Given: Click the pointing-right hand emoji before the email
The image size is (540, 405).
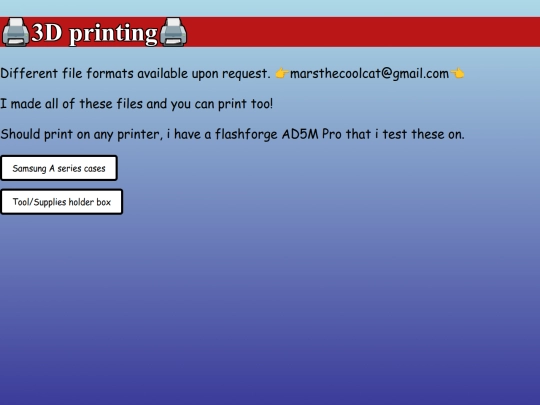Looking at the screenshot, I should (x=282, y=73).
